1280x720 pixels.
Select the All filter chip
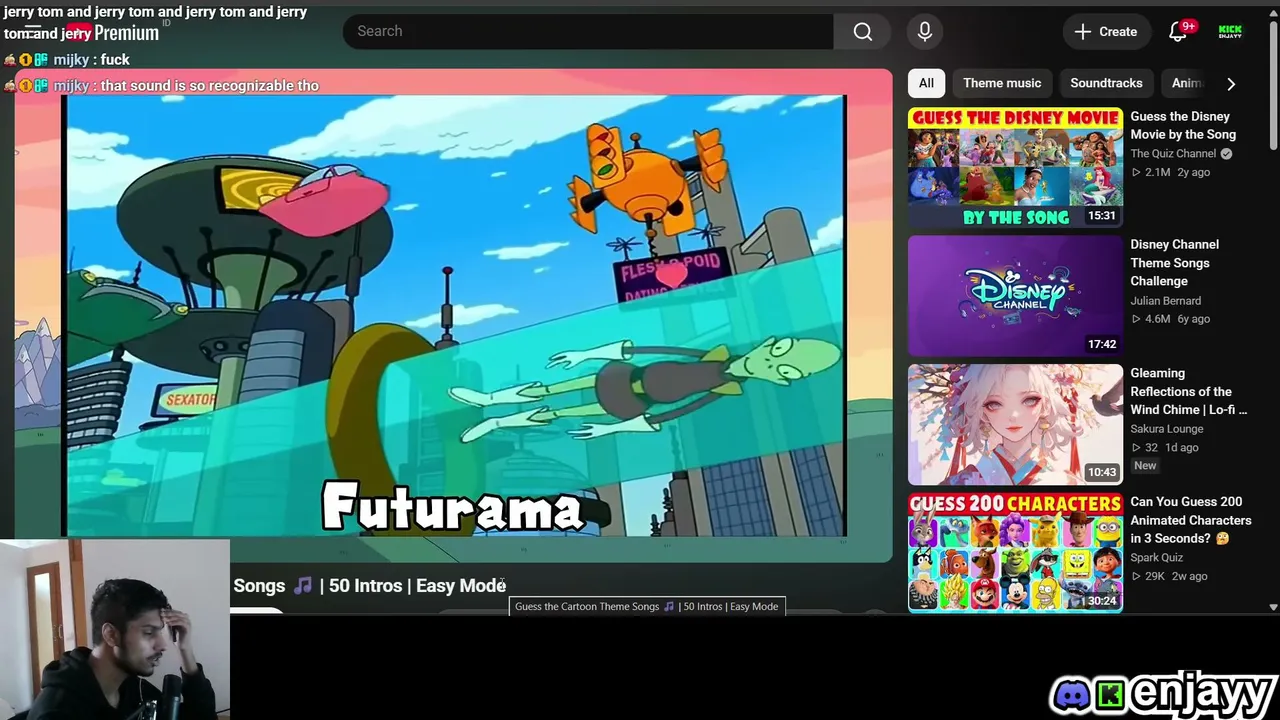(926, 83)
